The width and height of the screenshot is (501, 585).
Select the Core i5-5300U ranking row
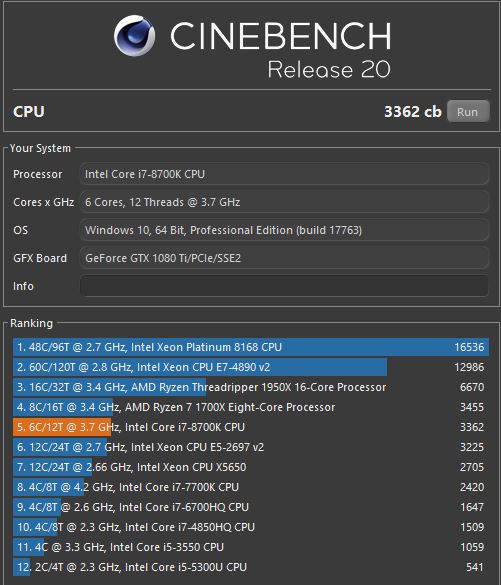[251, 567]
